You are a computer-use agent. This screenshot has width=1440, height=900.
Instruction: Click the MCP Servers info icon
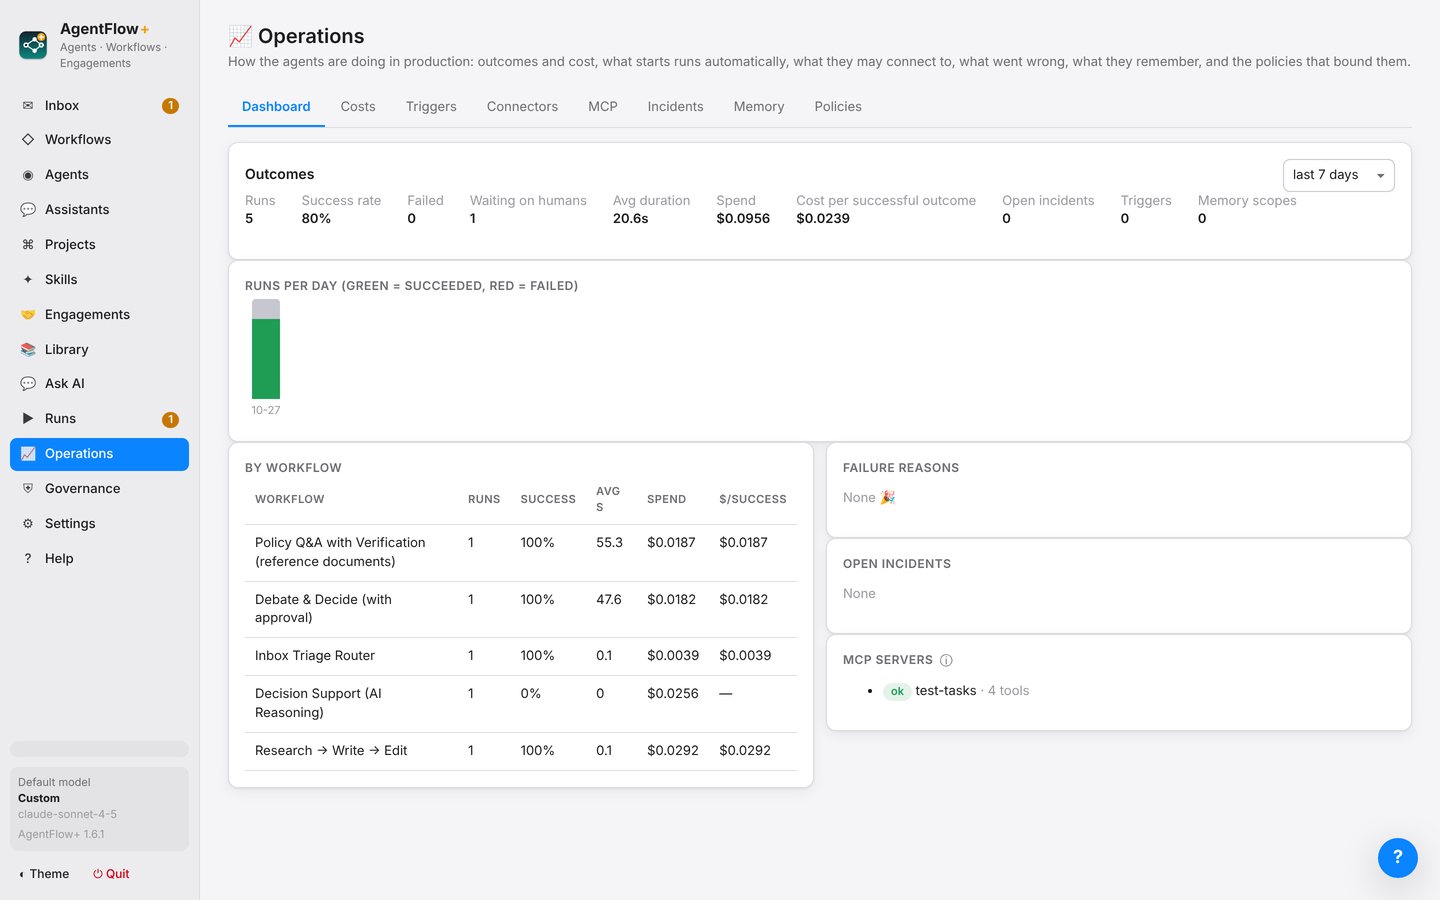click(x=946, y=661)
